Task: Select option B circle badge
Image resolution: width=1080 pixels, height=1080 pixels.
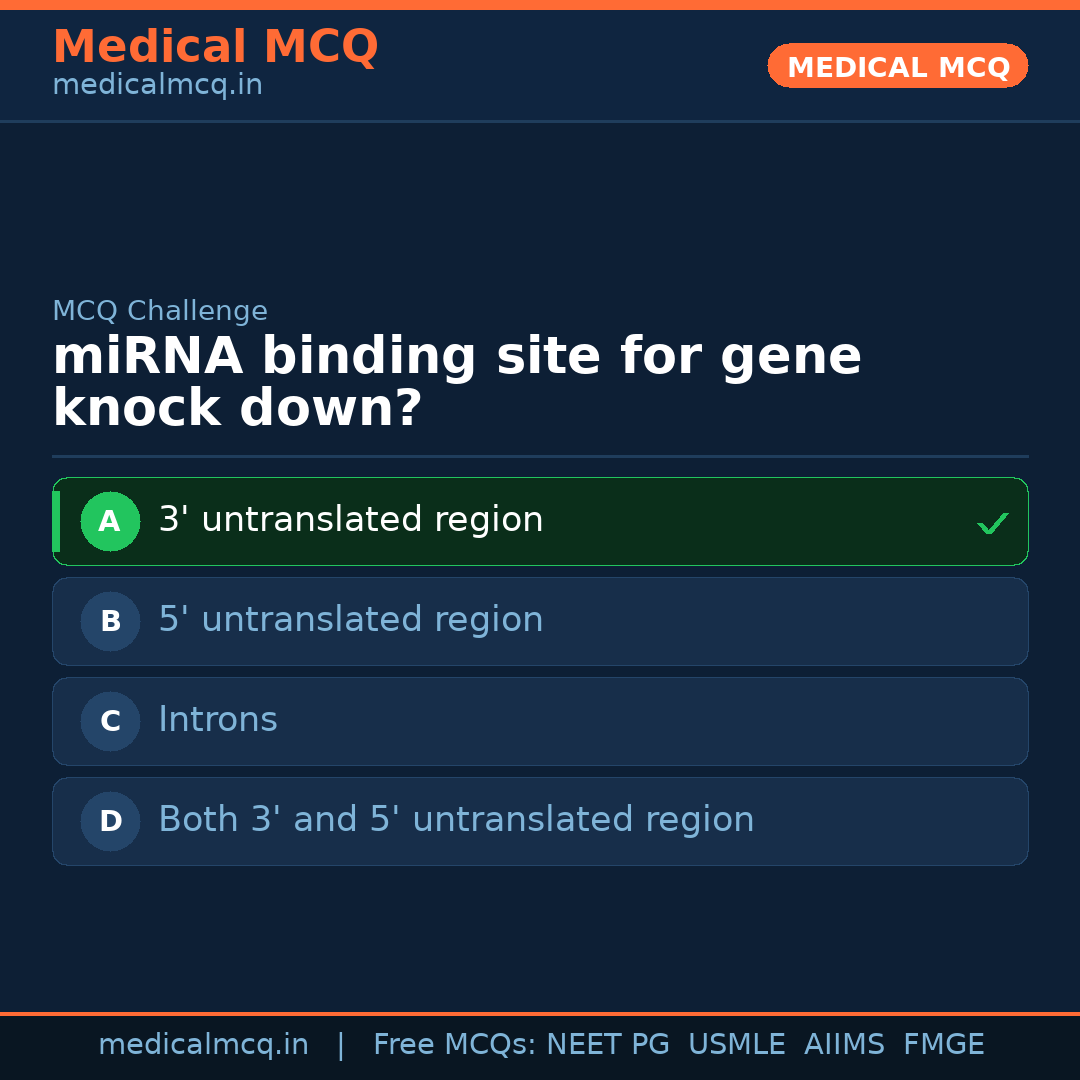Action: tap(110, 621)
